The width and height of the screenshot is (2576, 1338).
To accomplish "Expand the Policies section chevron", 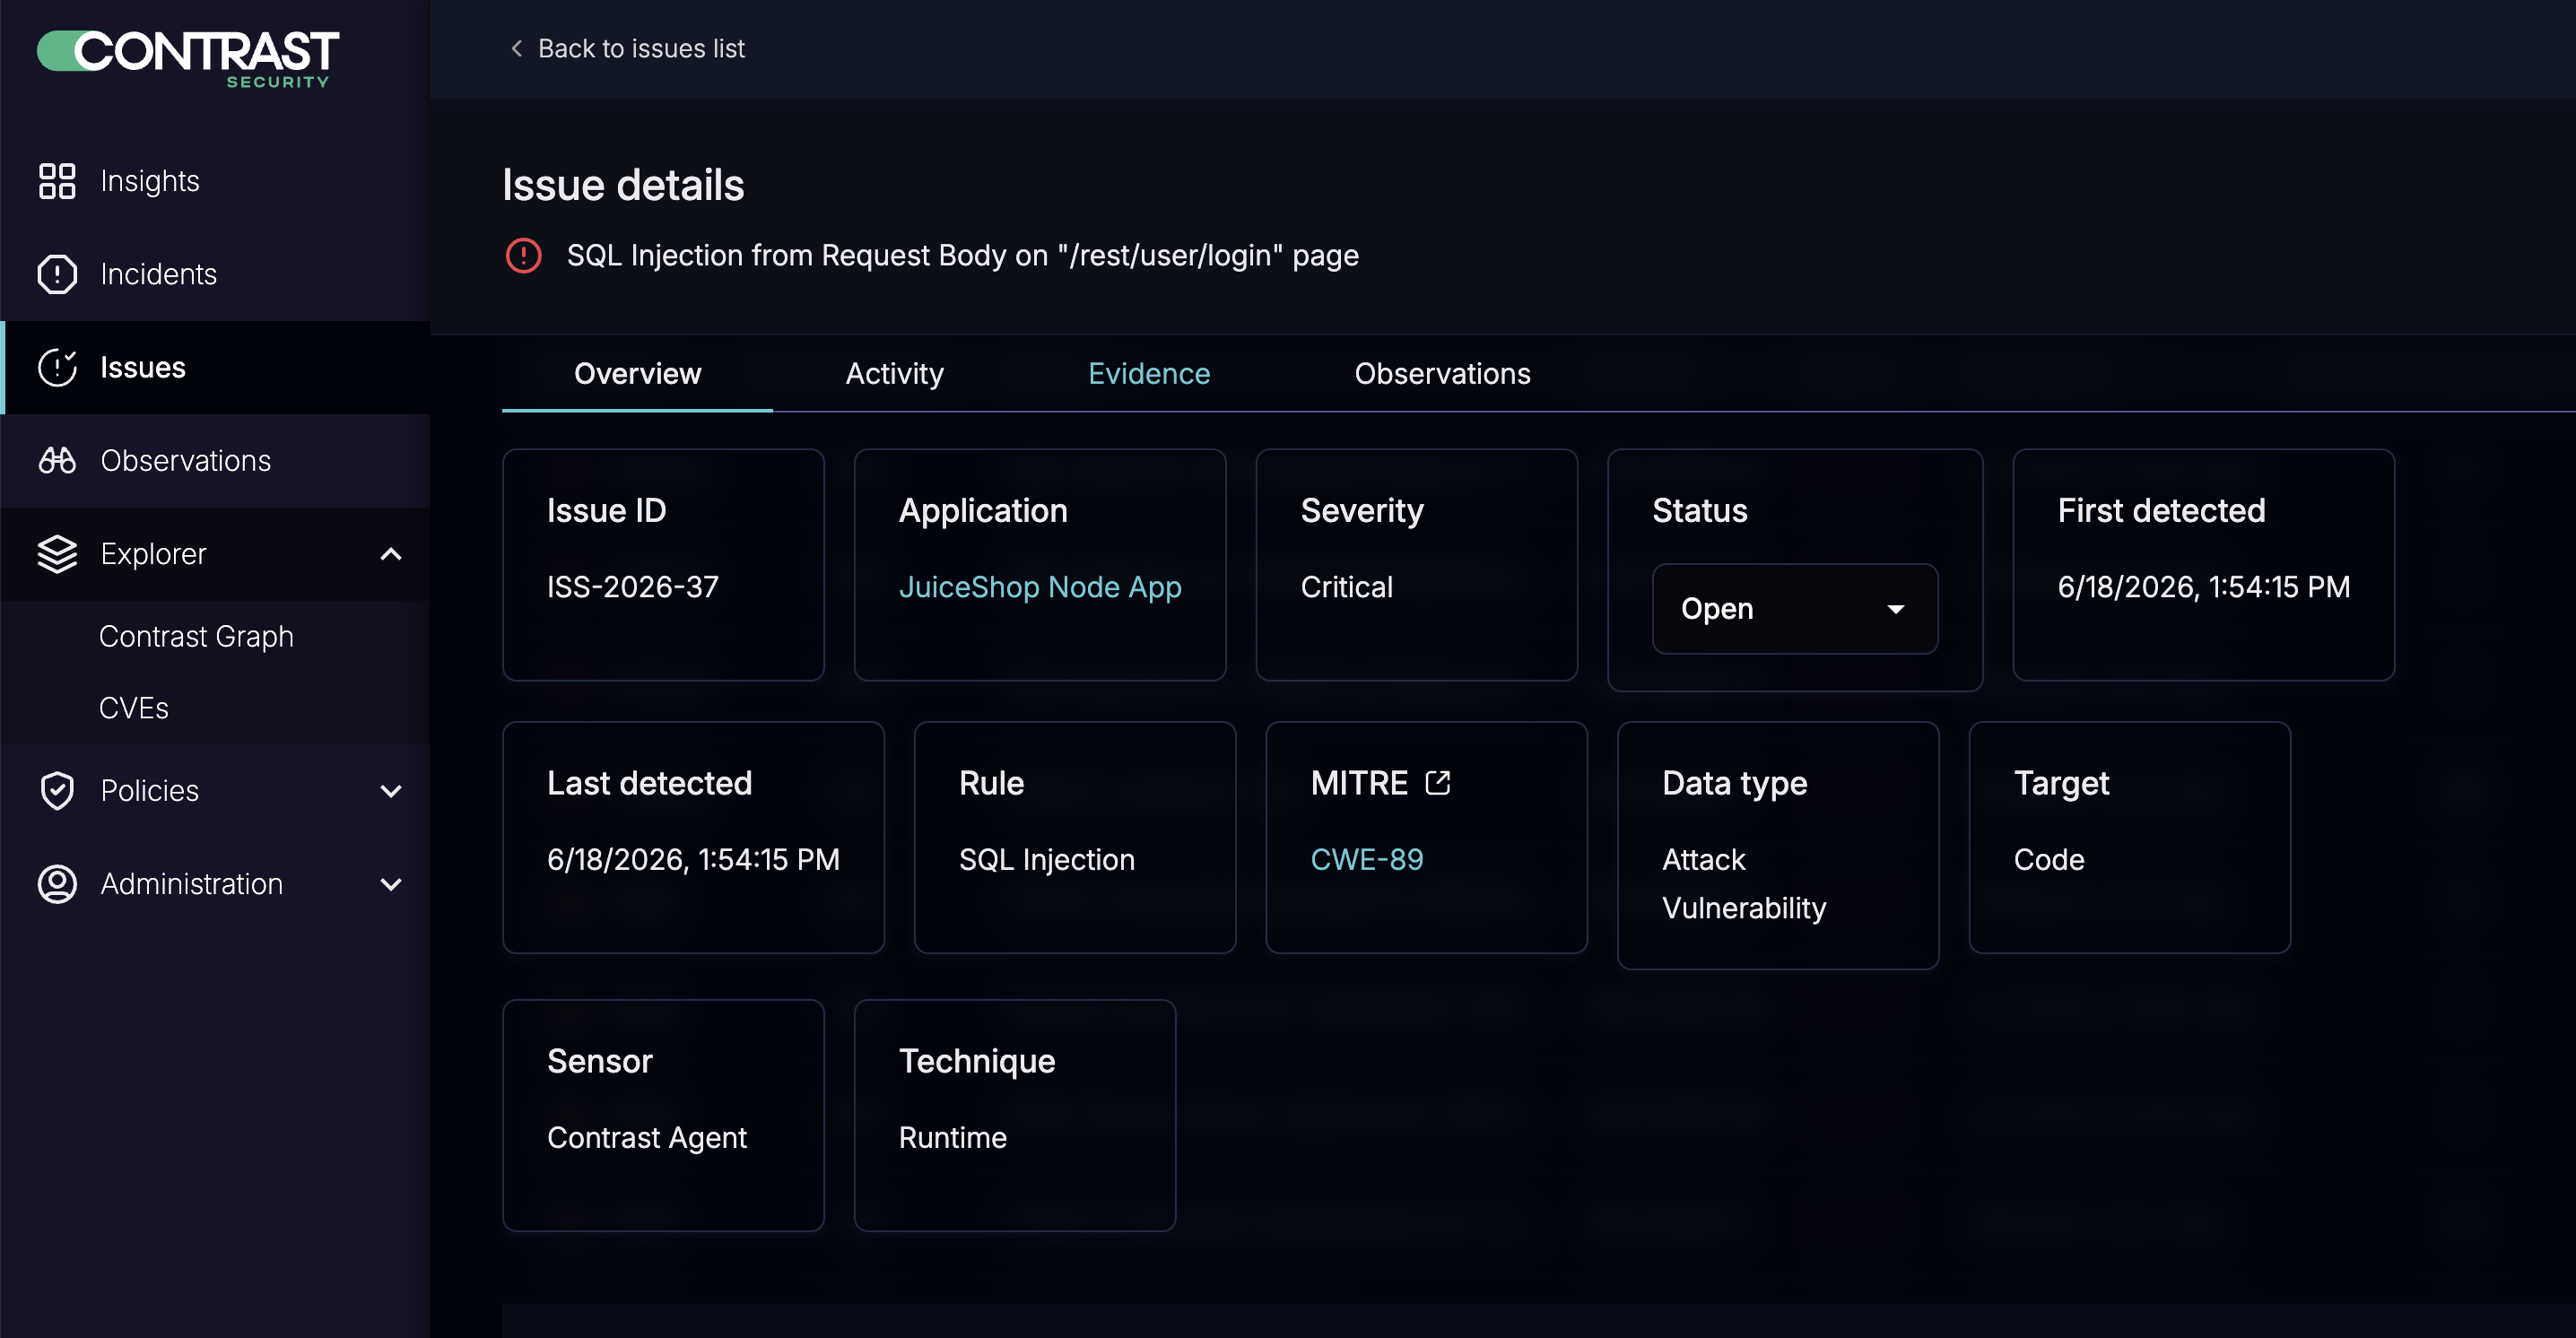I will pyautogui.click(x=391, y=791).
